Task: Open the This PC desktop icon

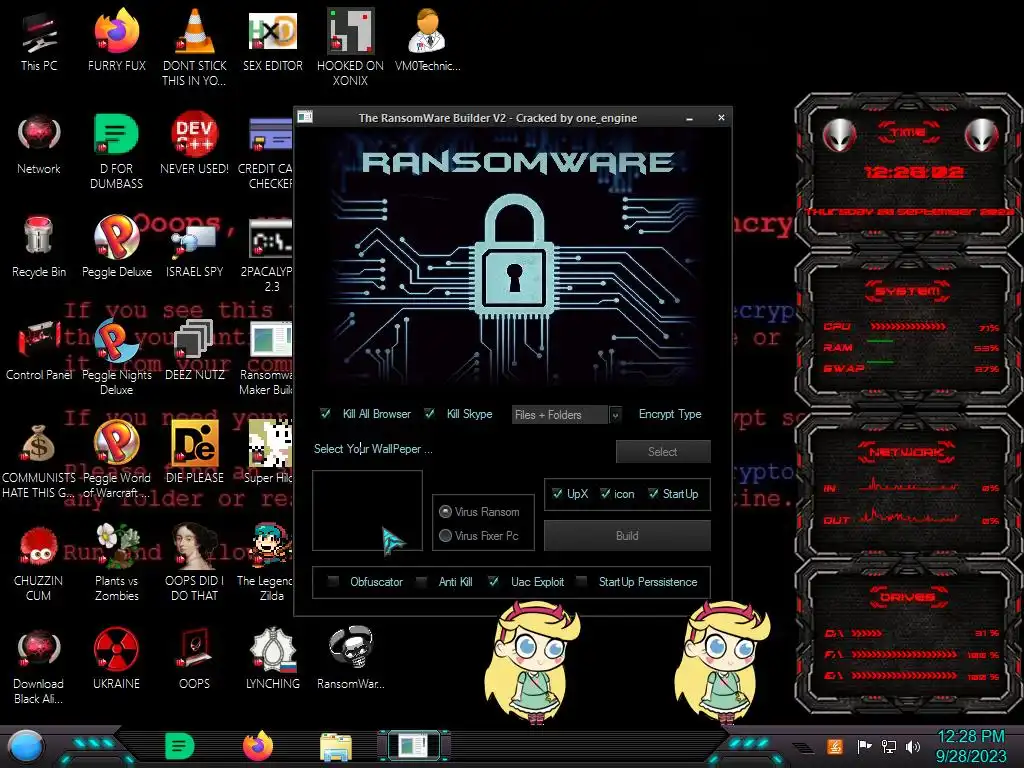Action: point(39,40)
